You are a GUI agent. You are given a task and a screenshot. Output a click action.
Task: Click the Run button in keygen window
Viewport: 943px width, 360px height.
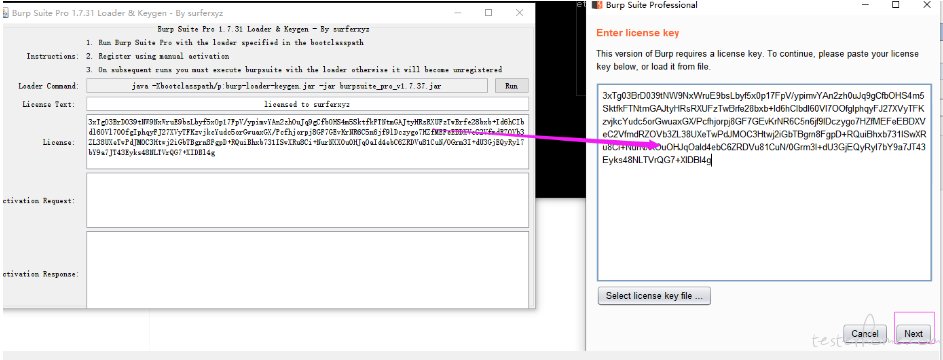(x=511, y=86)
